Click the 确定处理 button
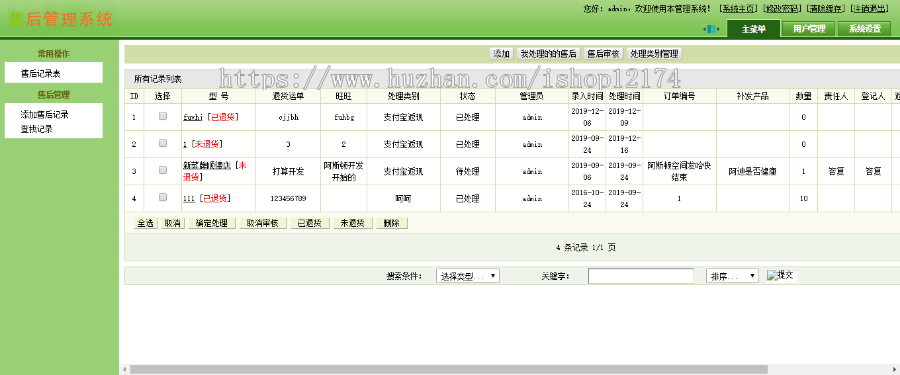900x375 pixels. click(212, 223)
